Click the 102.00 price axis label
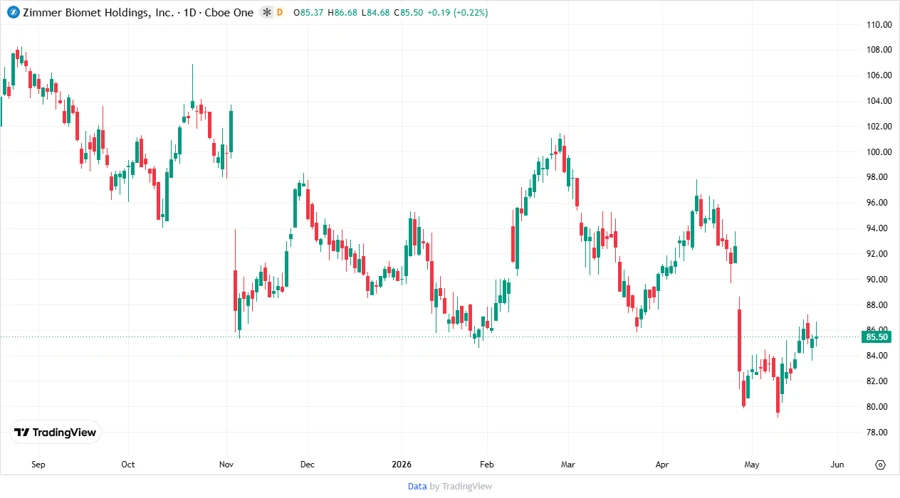The height and width of the screenshot is (498, 900). tap(879, 126)
